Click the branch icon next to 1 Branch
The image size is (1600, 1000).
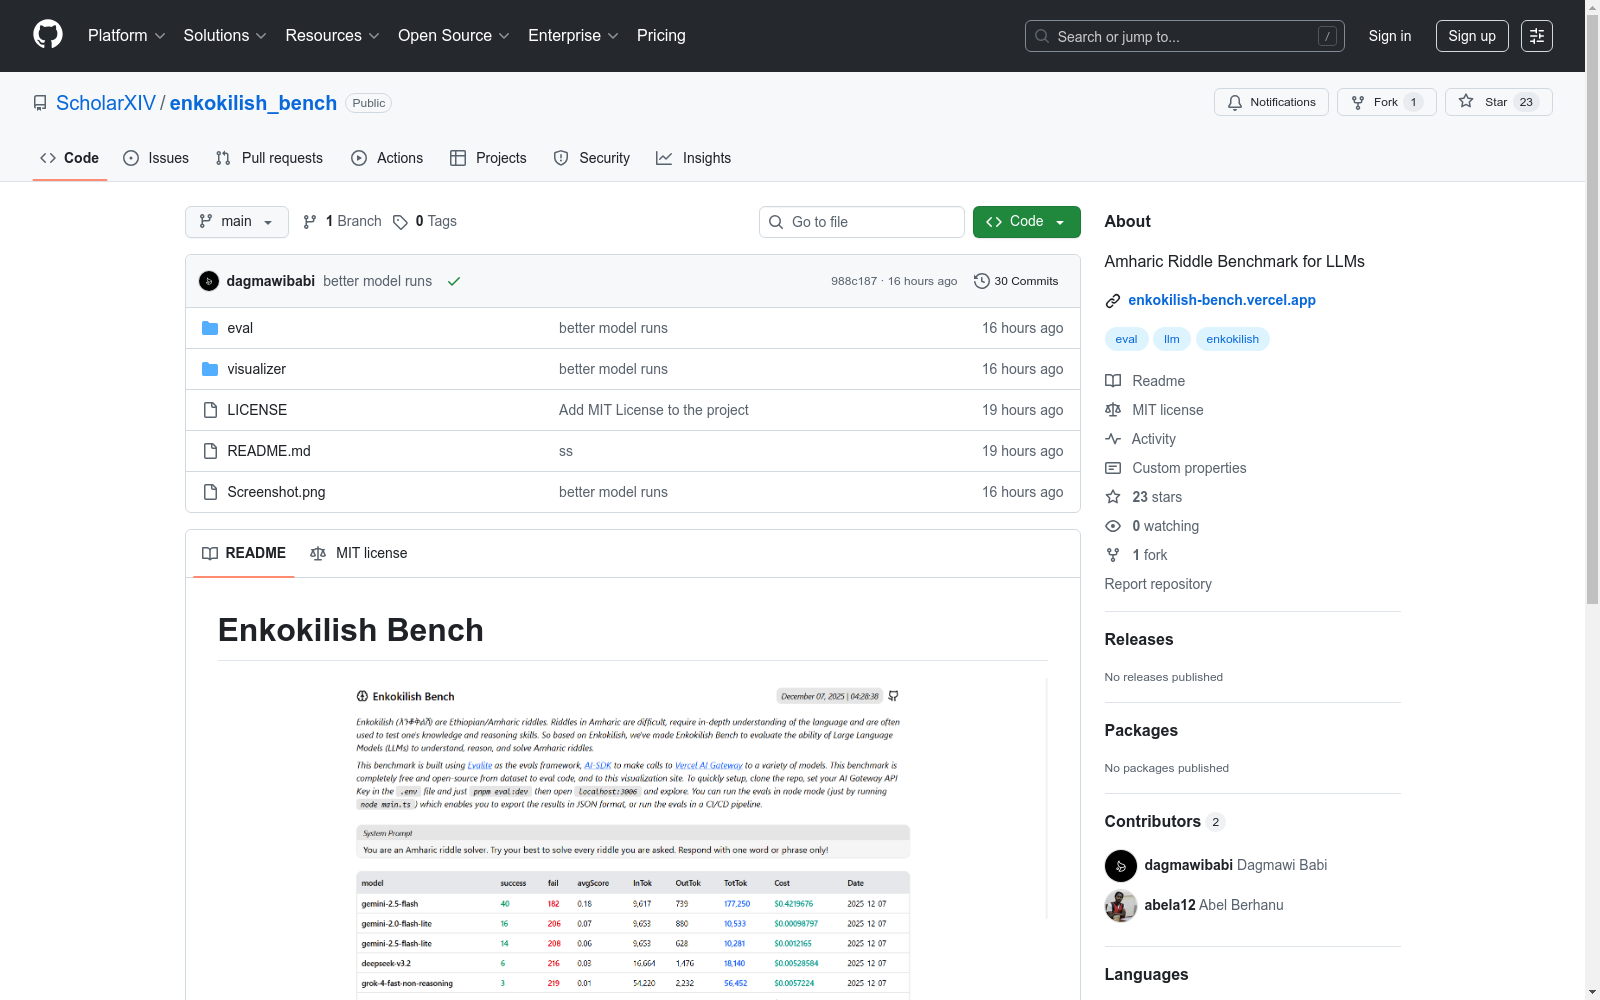[x=310, y=222]
